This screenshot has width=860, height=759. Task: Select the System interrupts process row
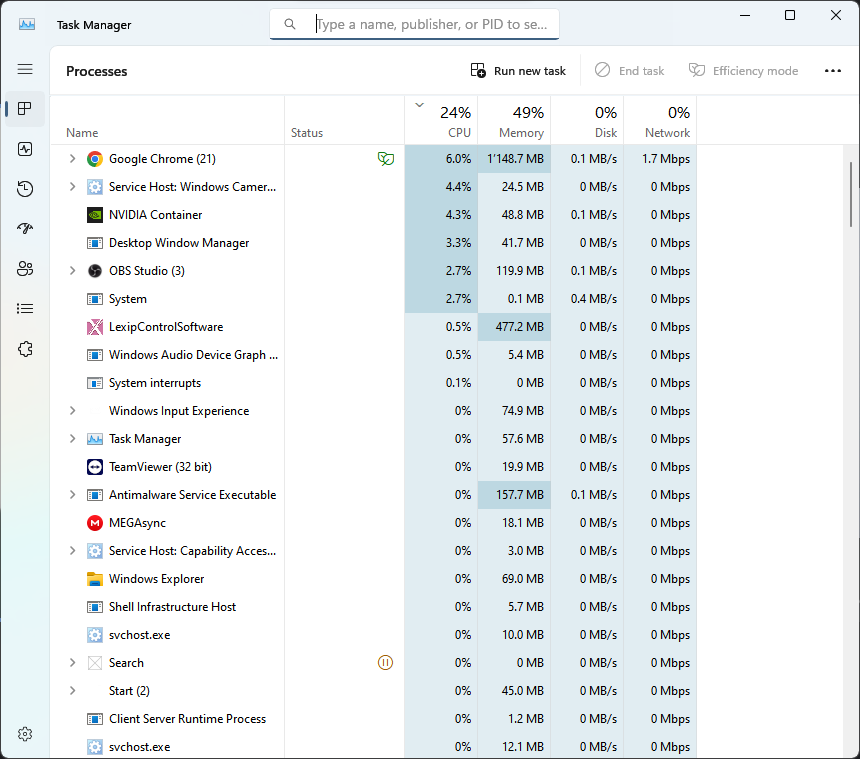[x=374, y=383]
